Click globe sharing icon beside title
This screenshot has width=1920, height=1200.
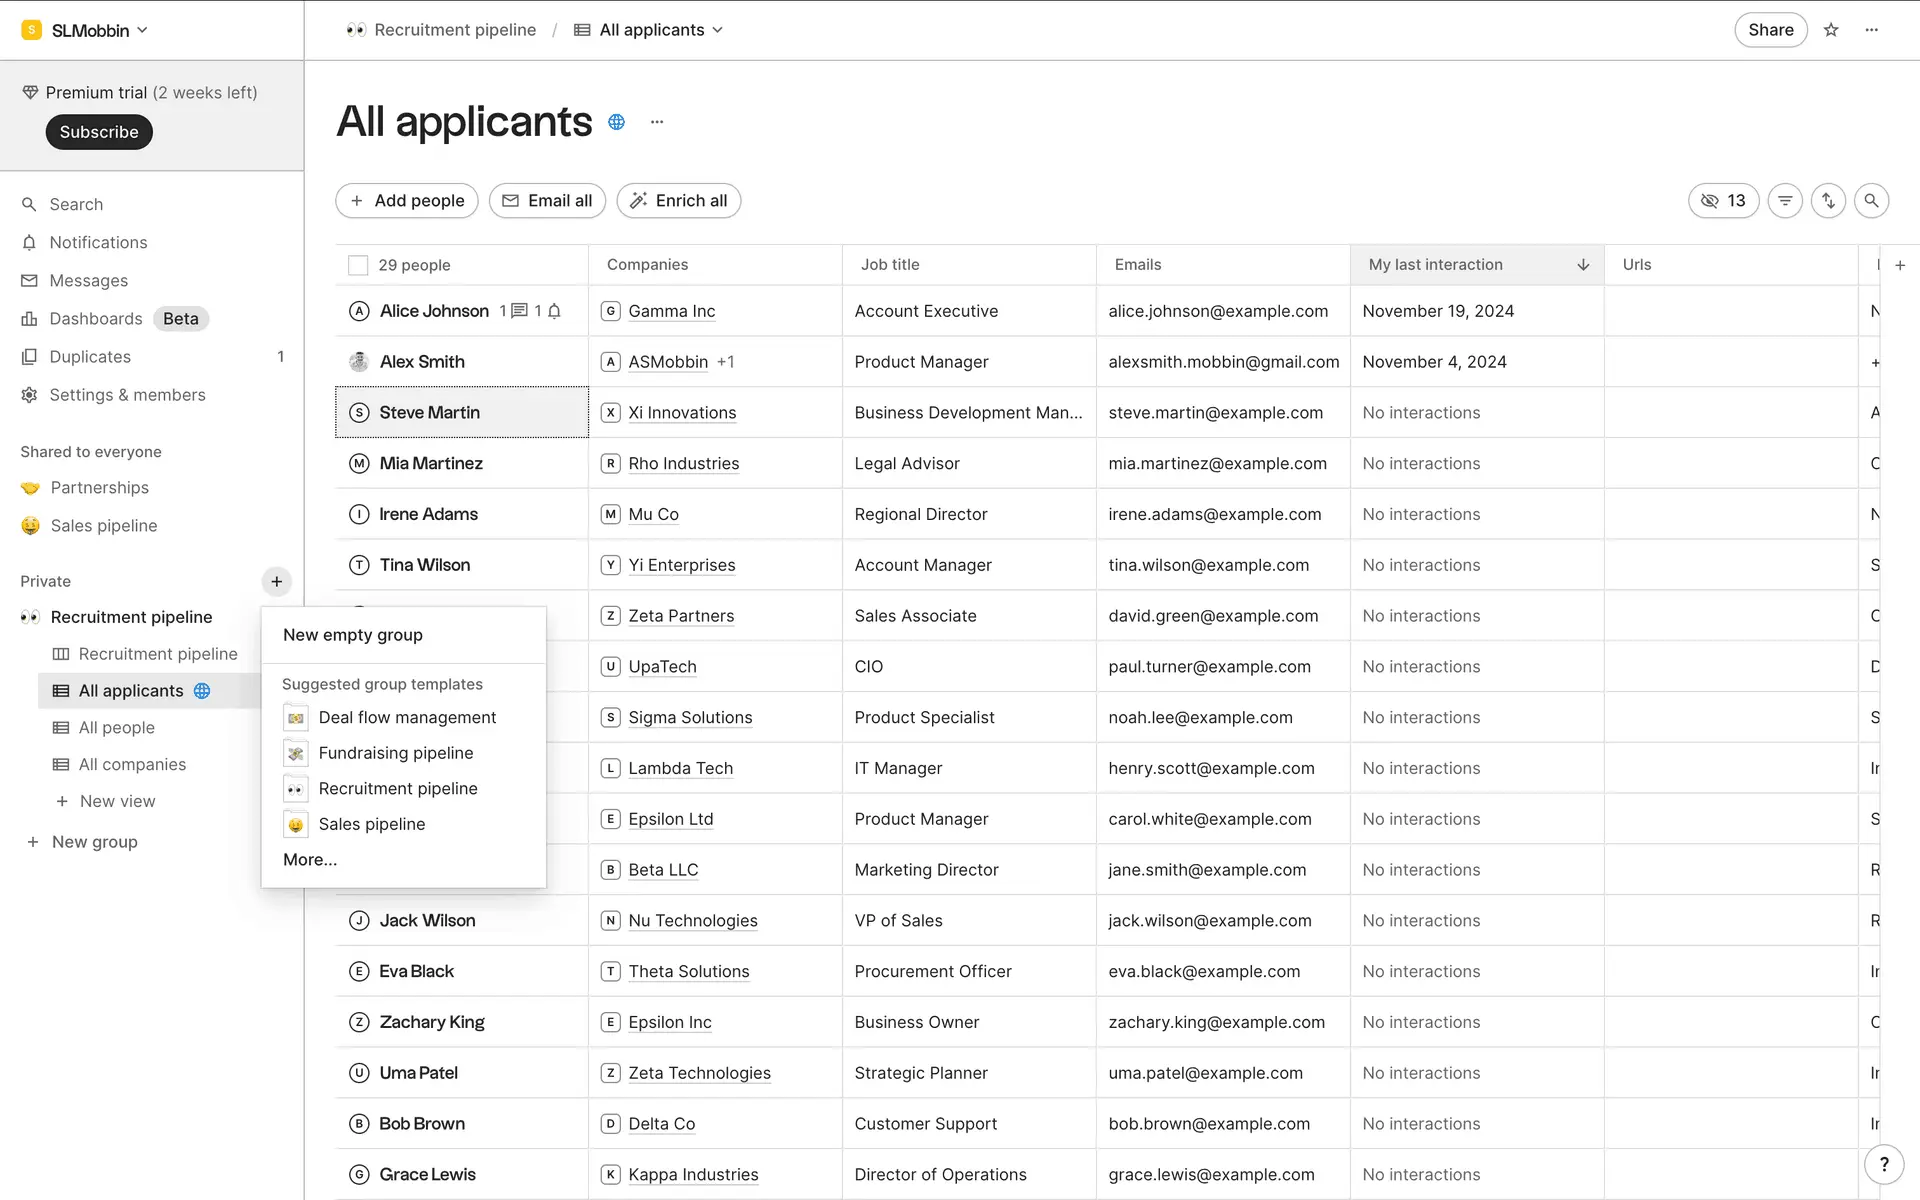click(x=617, y=122)
